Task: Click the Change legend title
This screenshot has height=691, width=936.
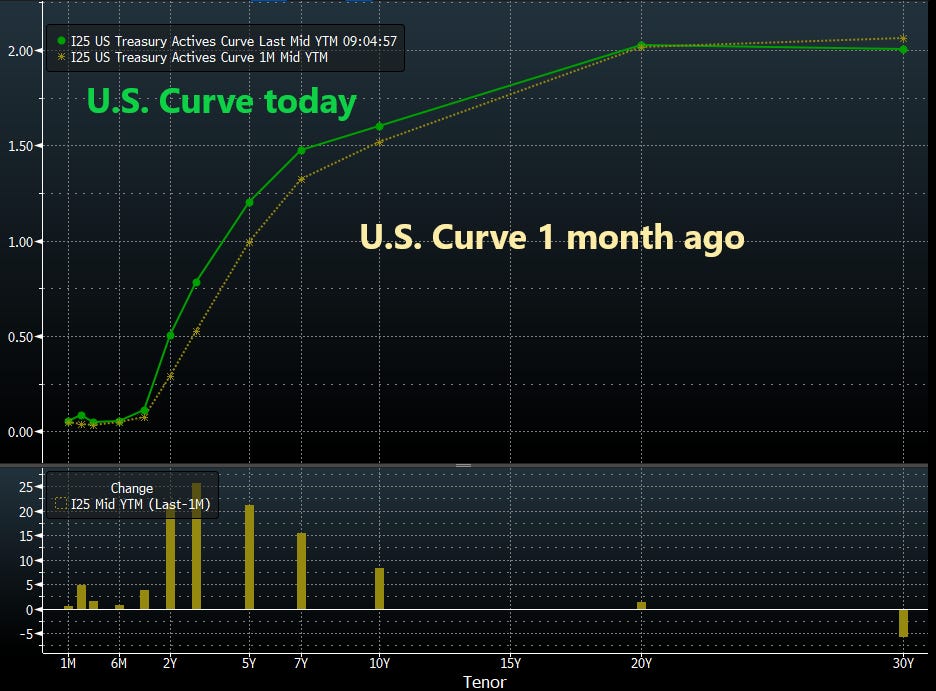Action: 131,488
